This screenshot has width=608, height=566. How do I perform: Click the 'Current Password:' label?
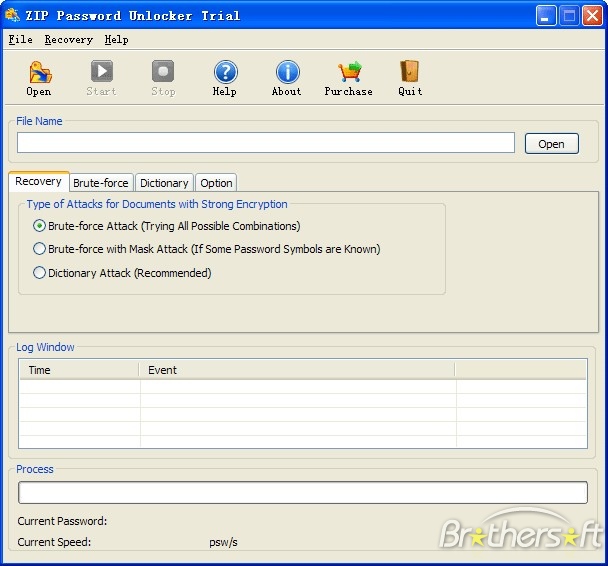click(x=62, y=521)
